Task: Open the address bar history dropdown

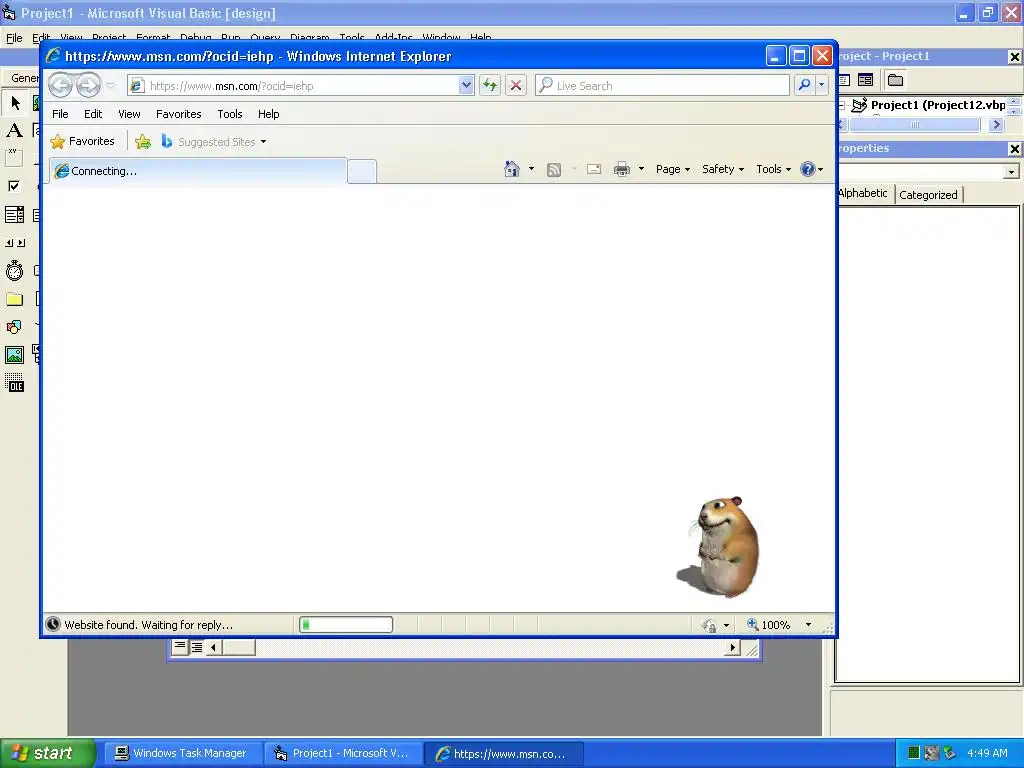Action: click(466, 85)
